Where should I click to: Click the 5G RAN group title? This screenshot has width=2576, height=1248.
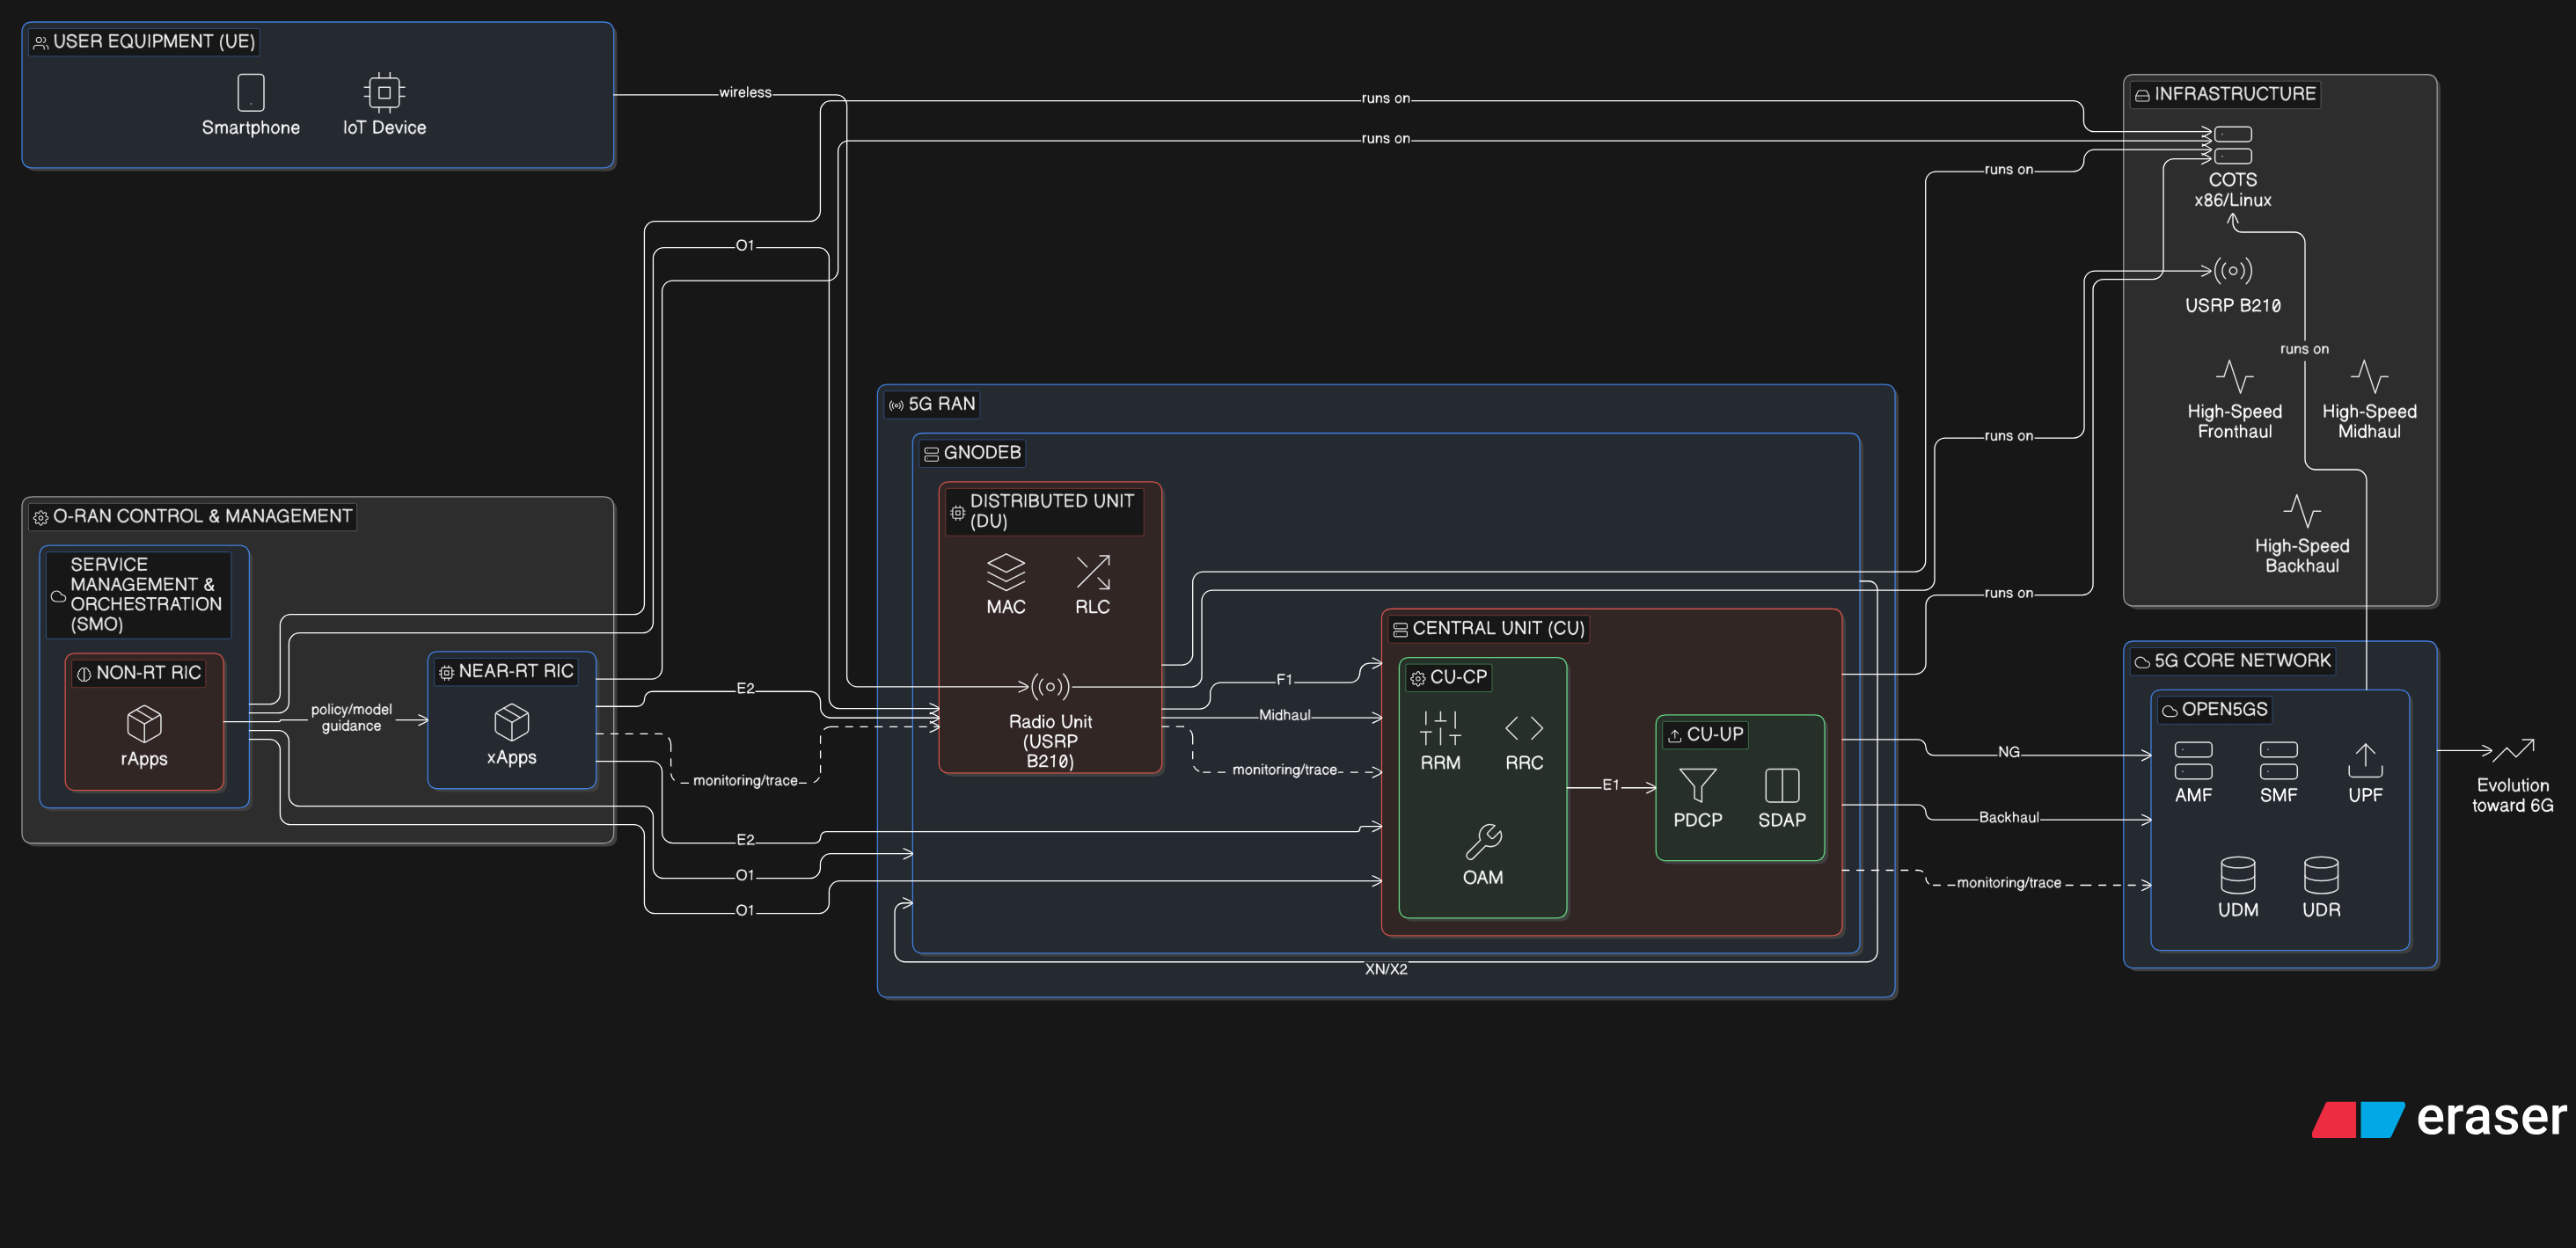coord(941,404)
